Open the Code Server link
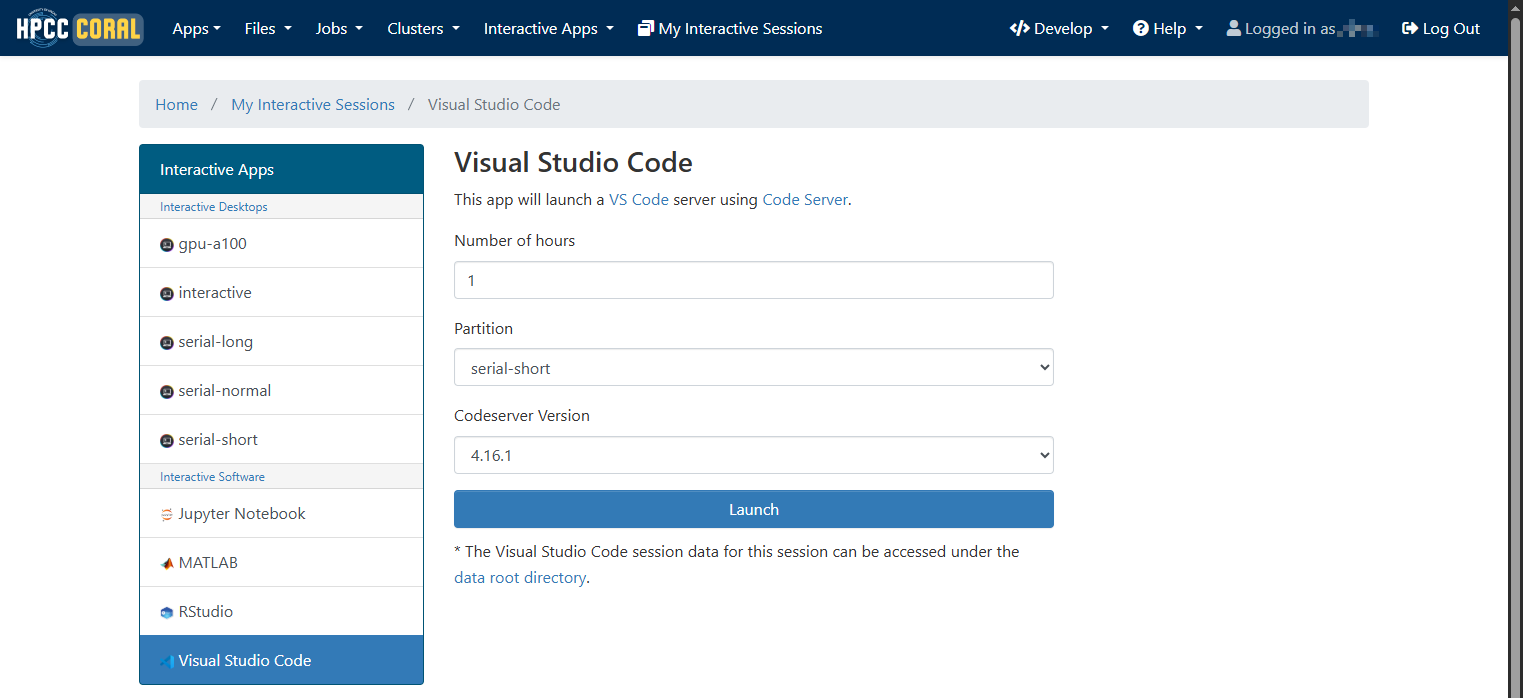Screen dimensions: 1523x698 [805, 199]
